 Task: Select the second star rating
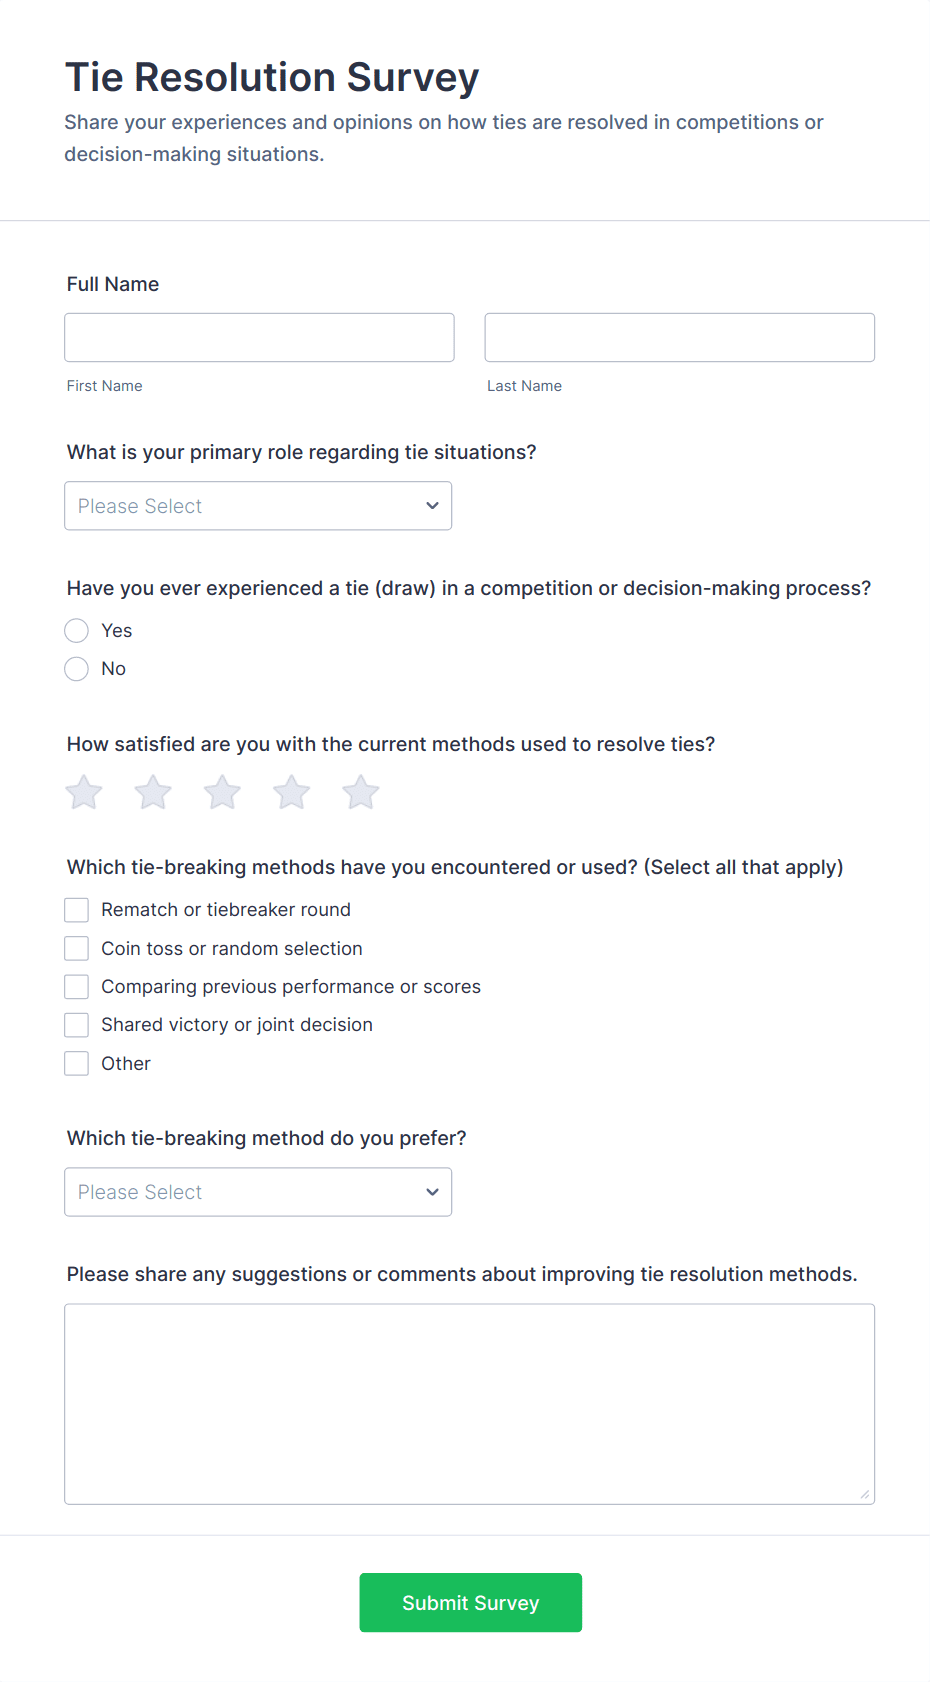pyautogui.click(x=152, y=791)
